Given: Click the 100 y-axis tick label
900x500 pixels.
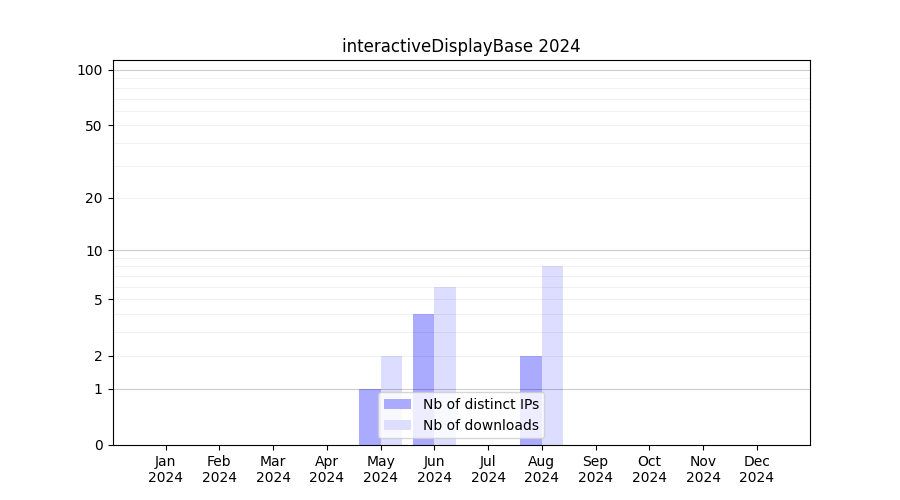Looking at the screenshot, I should 90,70.
